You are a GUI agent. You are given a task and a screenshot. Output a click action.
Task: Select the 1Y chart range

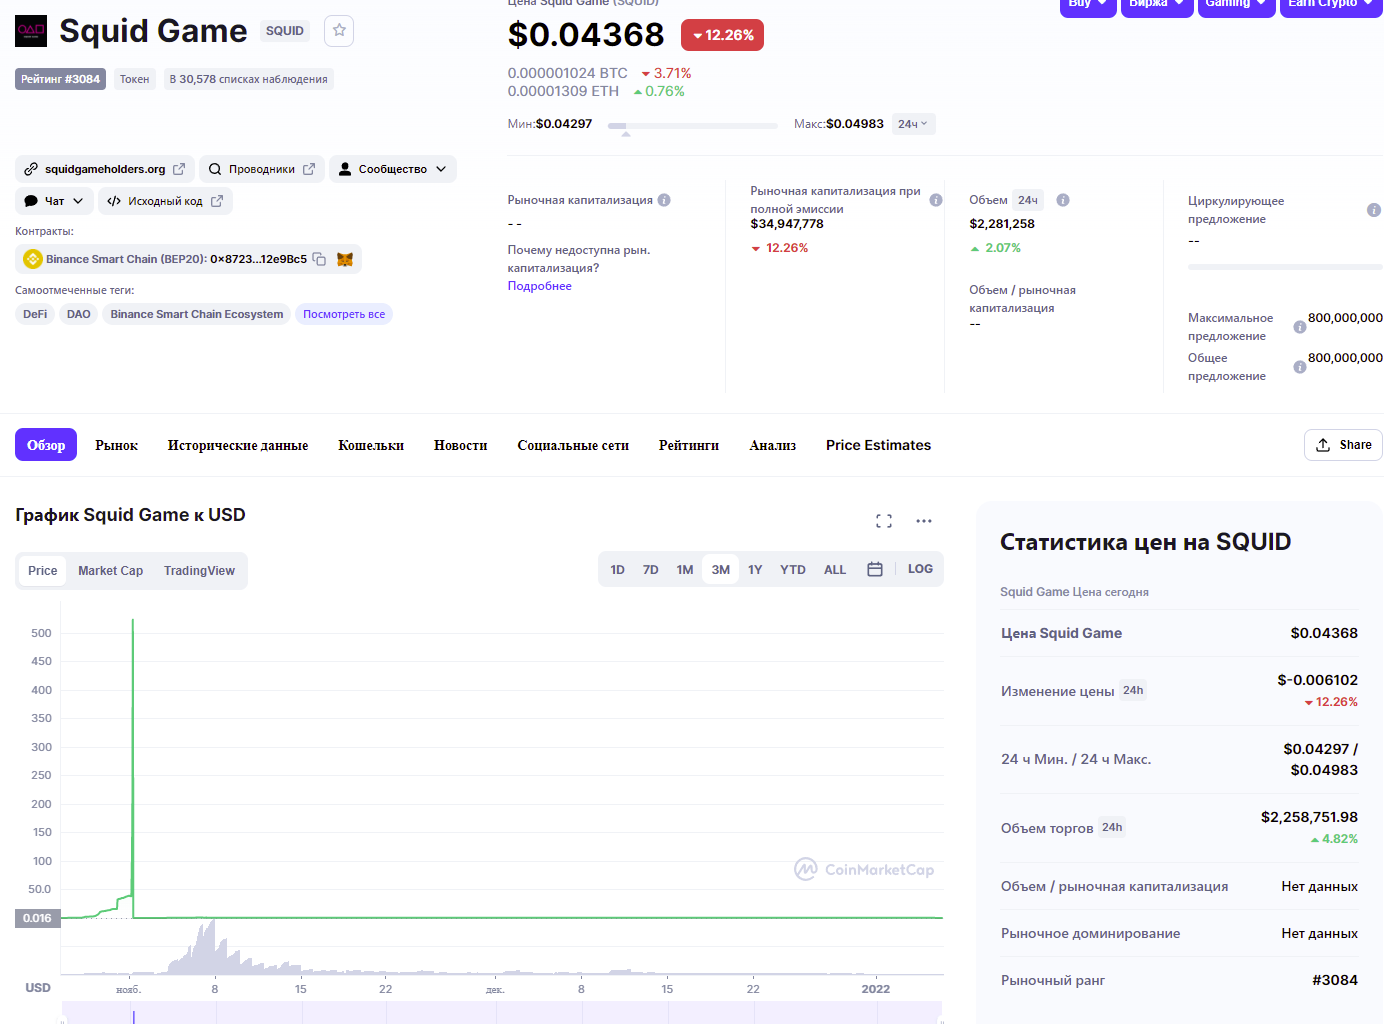click(755, 570)
